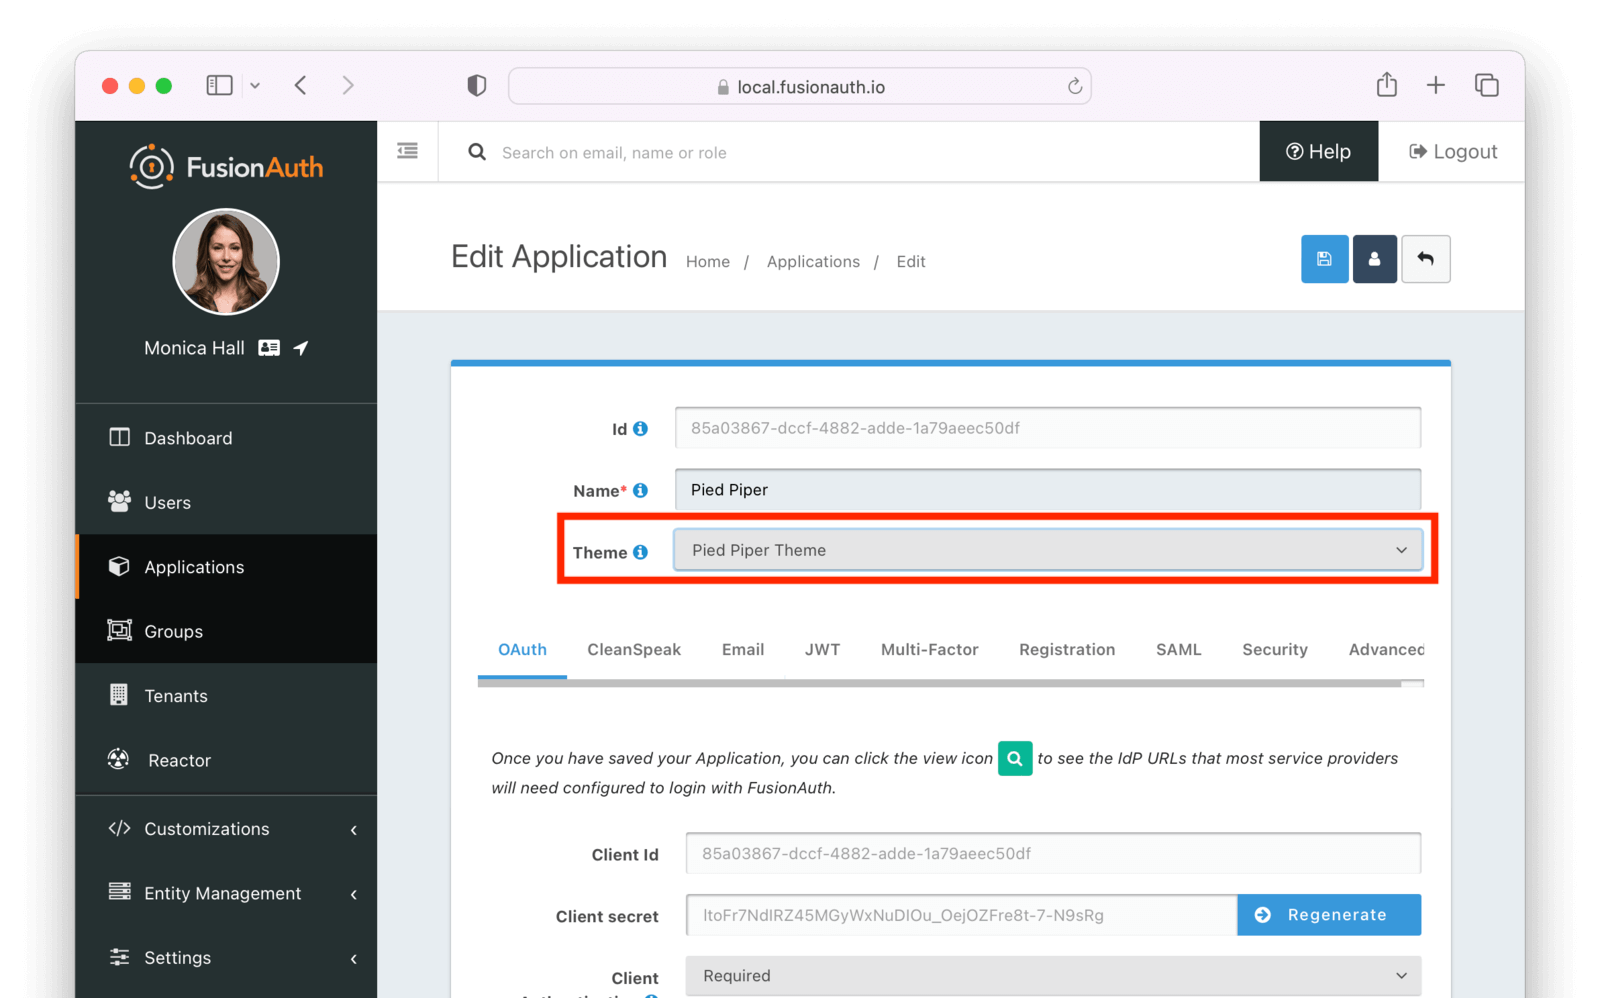Screen dimensions: 1600x998
Task: Collapse the sidebar with the menu icon
Action: coord(407,151)
